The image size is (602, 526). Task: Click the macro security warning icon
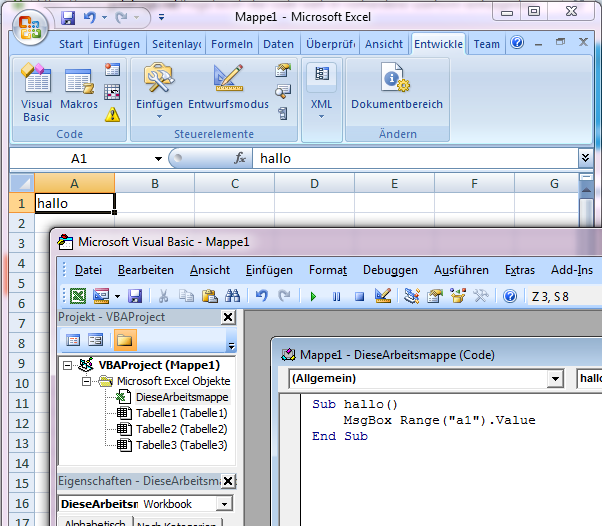click(112, 114)
